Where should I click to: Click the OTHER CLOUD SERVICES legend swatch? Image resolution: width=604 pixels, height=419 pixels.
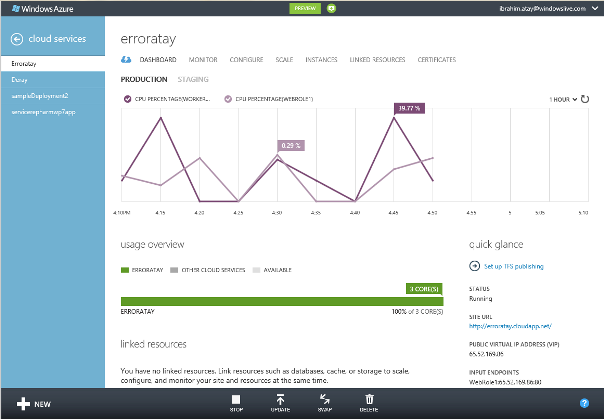point(174,270)
